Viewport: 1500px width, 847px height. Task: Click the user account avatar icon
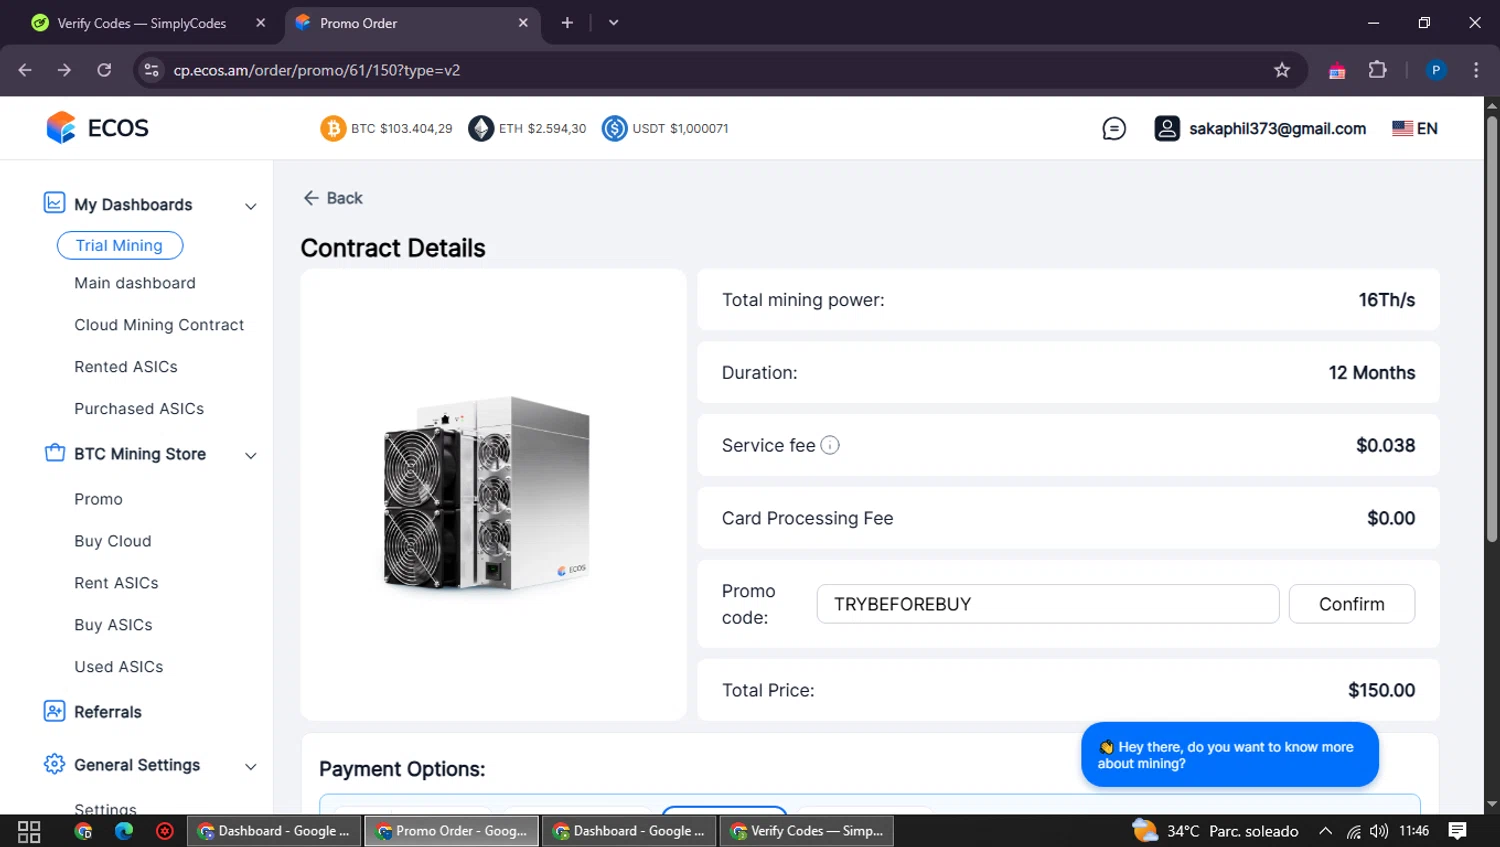[1167, 128]
